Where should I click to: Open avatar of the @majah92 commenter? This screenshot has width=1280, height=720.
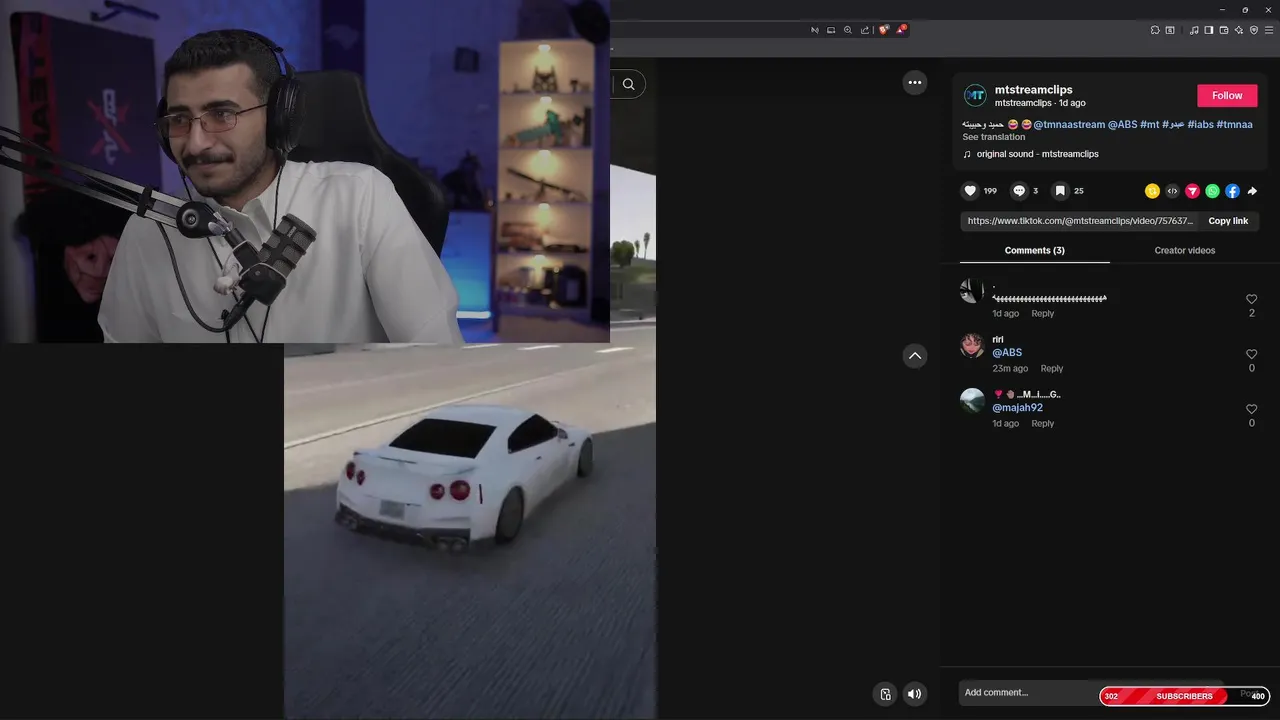point(972,401)
